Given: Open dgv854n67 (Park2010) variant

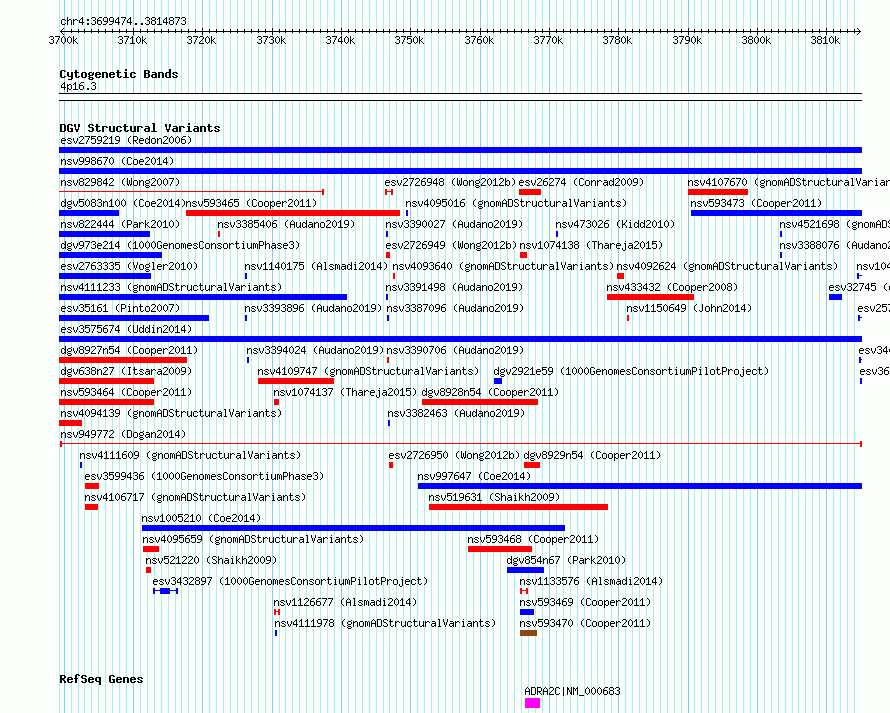Looking at the screenshot, I should 566,560.
